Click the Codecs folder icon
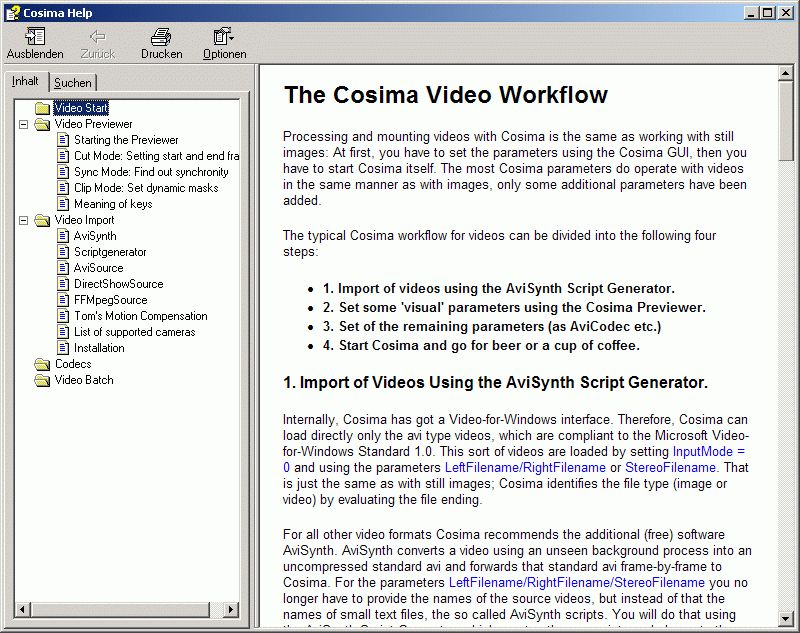800x633 pixels. (42, 364)
